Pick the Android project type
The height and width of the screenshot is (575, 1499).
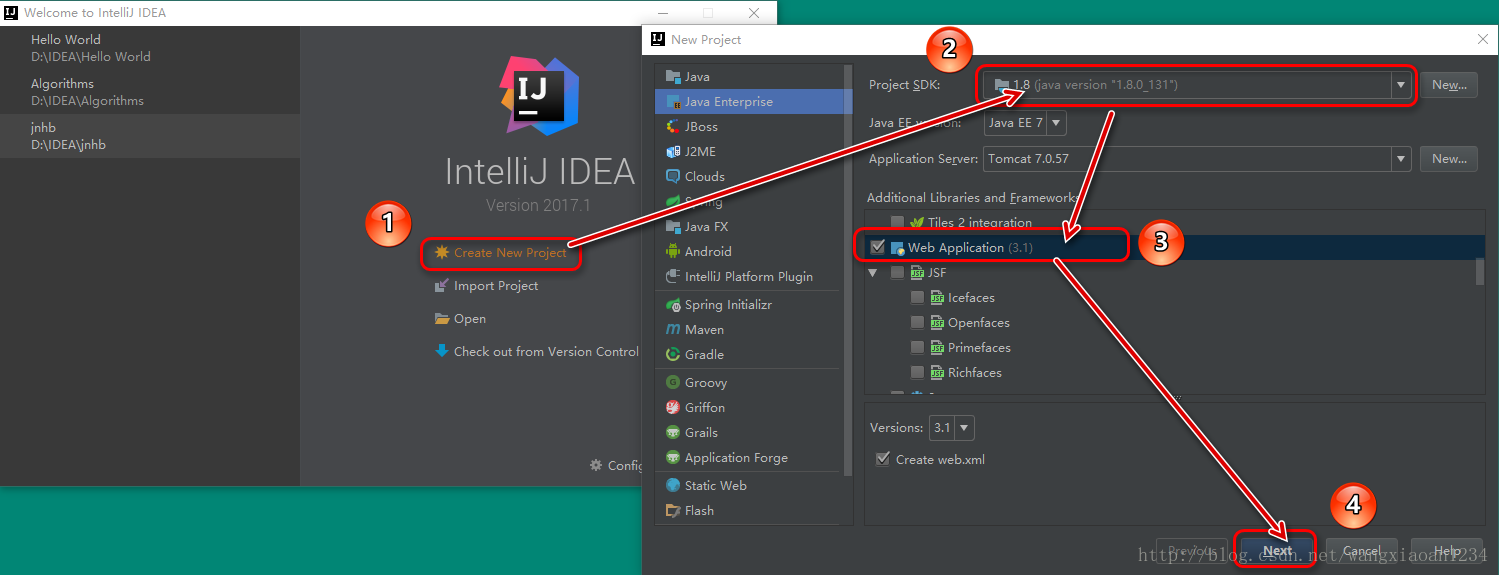[x=753, y=252]
